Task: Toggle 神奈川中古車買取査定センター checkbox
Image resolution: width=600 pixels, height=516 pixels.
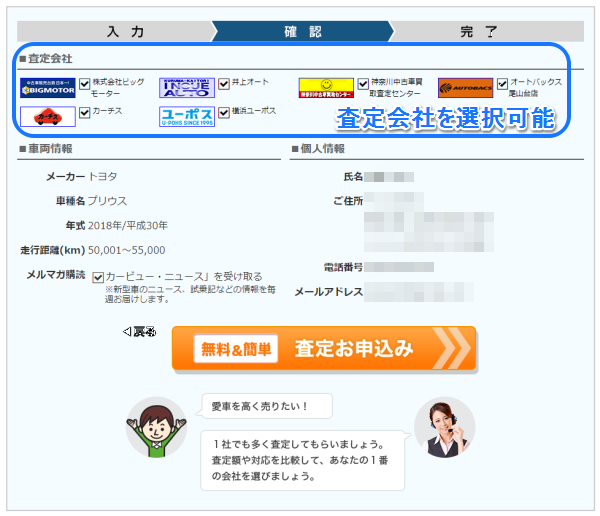Action: tap(363, 84)
